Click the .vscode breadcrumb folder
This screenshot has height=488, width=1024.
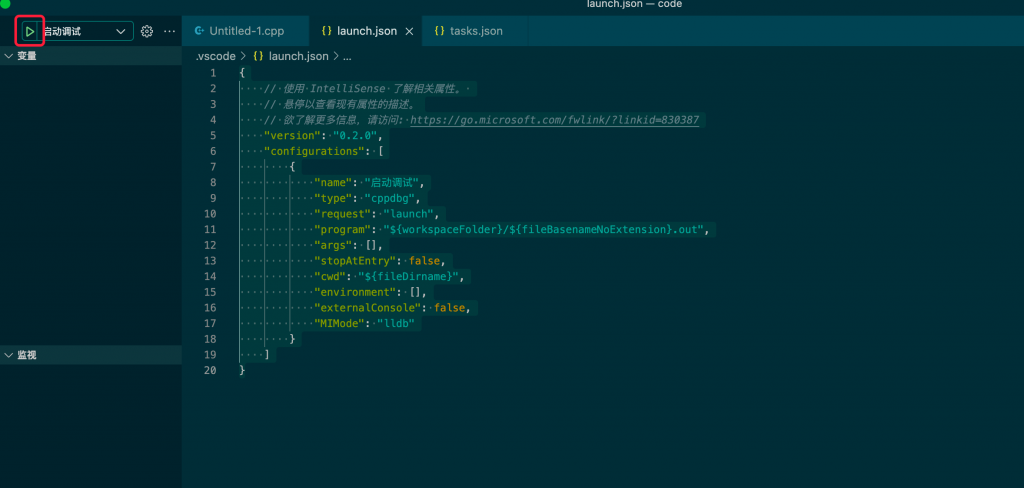pyautogui.click(x=214, y=57)
